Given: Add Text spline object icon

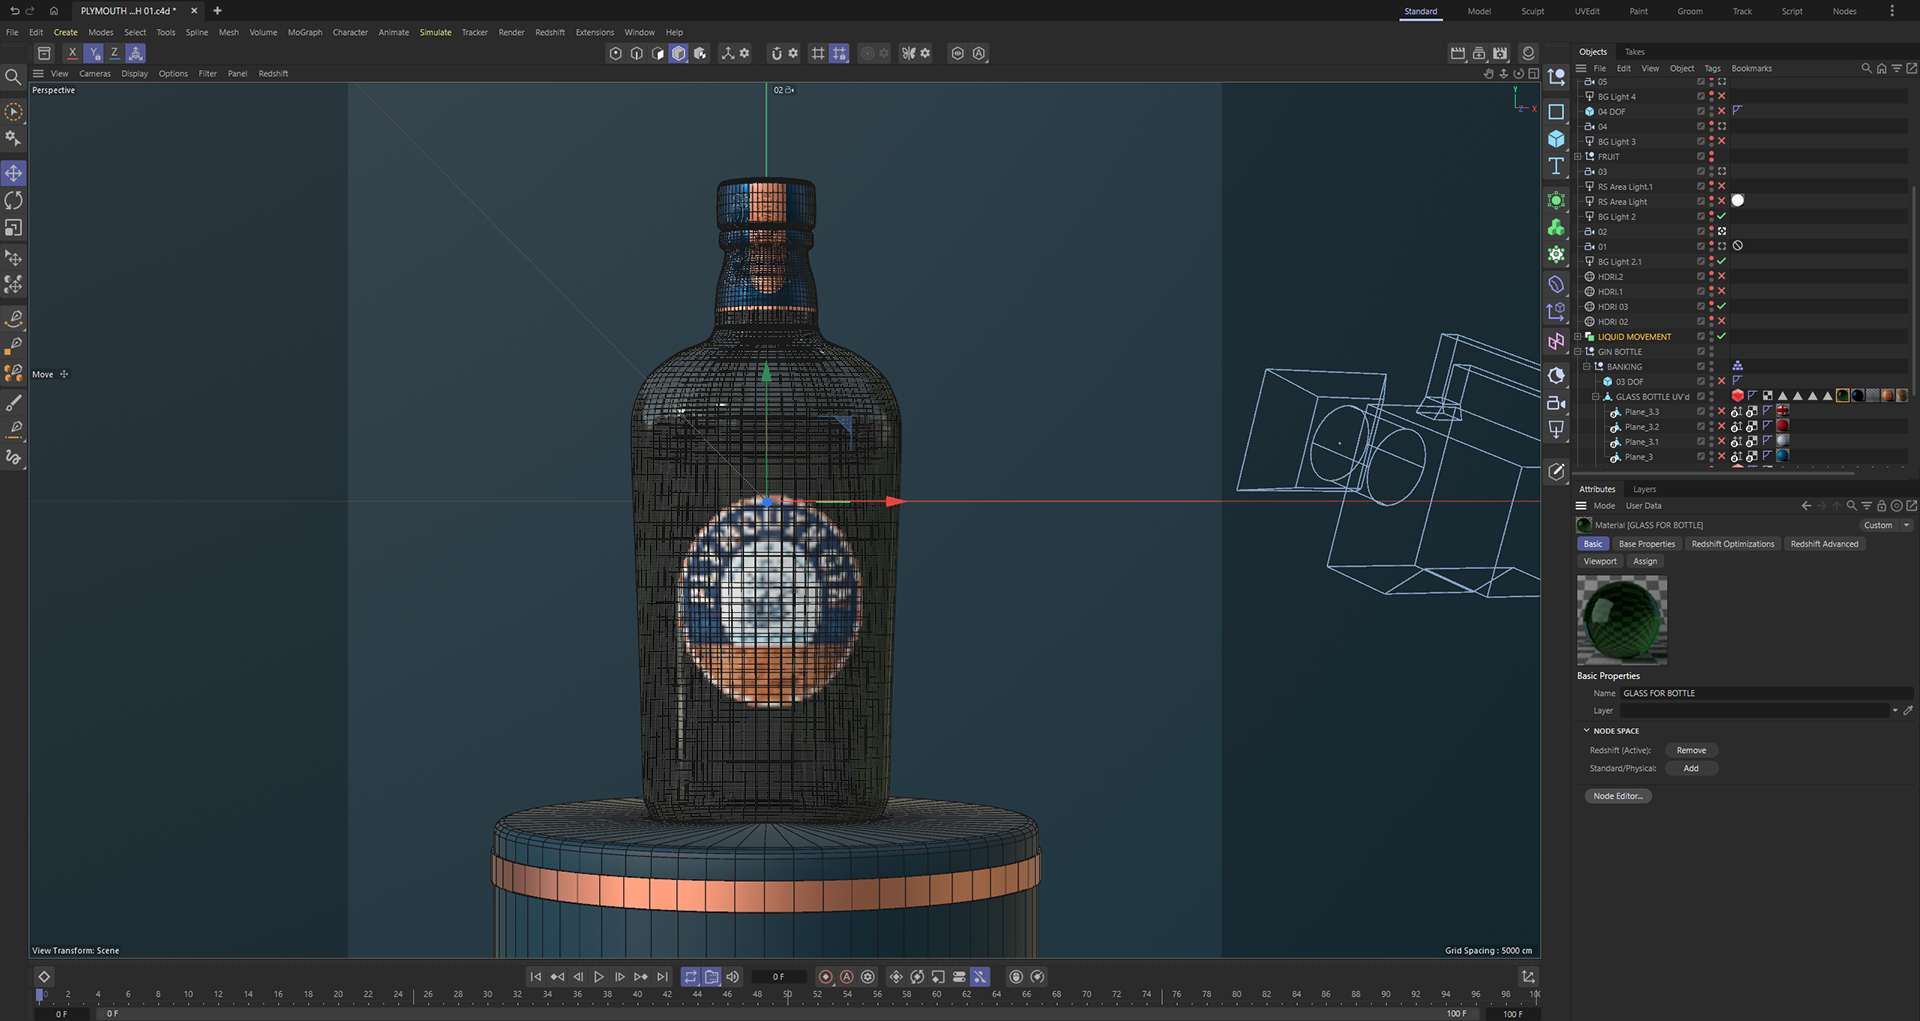Looking at the screenshot, I should [x=1556, y=167].
